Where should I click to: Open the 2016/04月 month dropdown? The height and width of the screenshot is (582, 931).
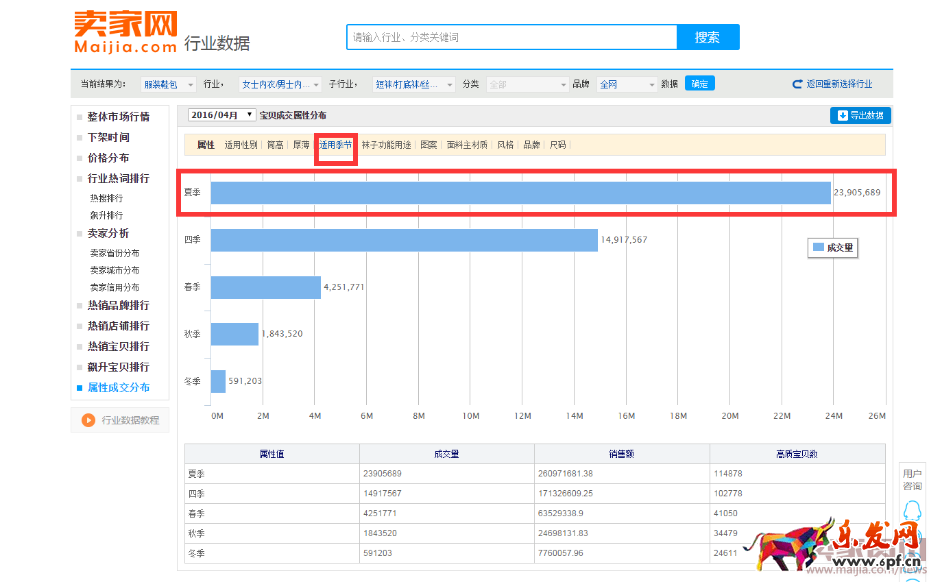coord(222,115)
